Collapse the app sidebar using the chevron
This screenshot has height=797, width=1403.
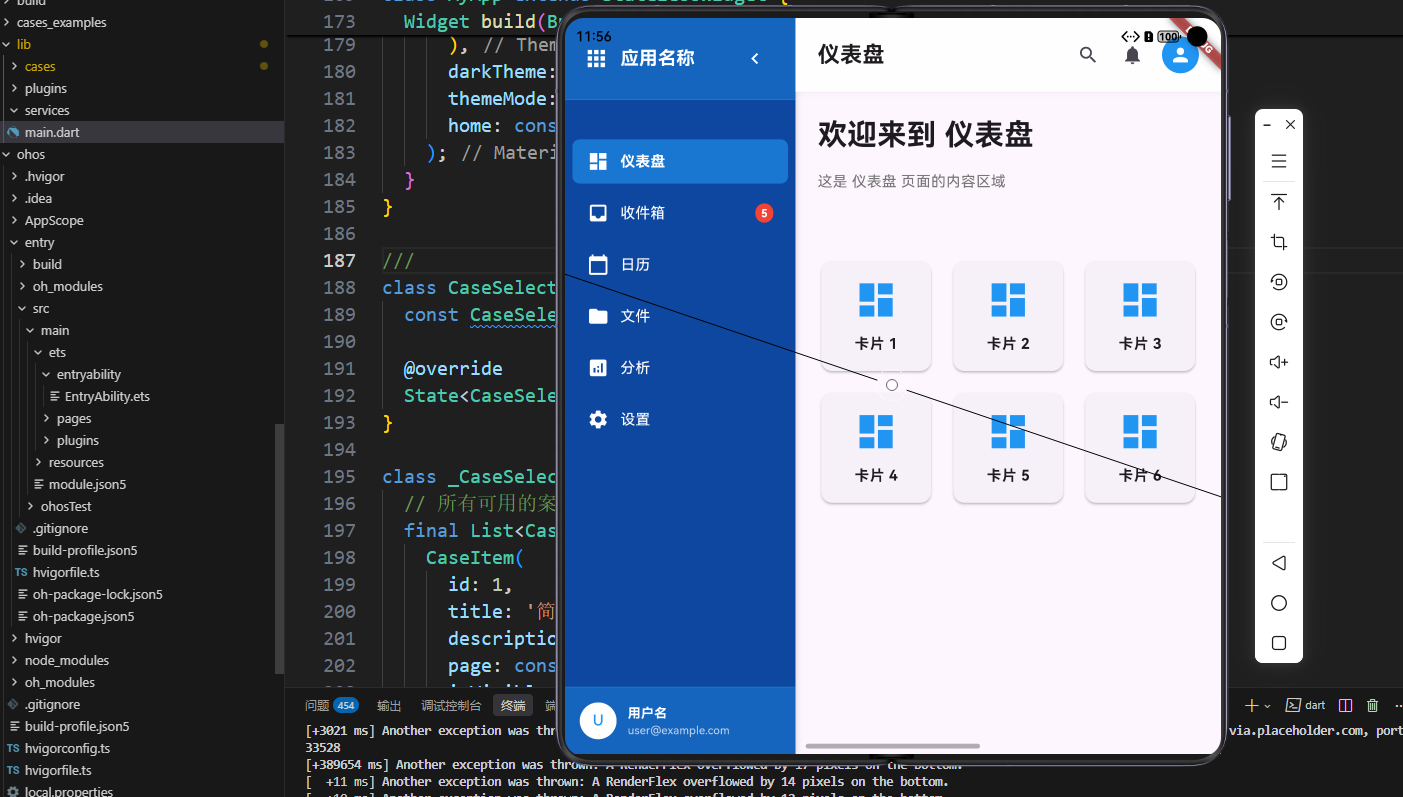pyautogui.click(x=755, y=58)
